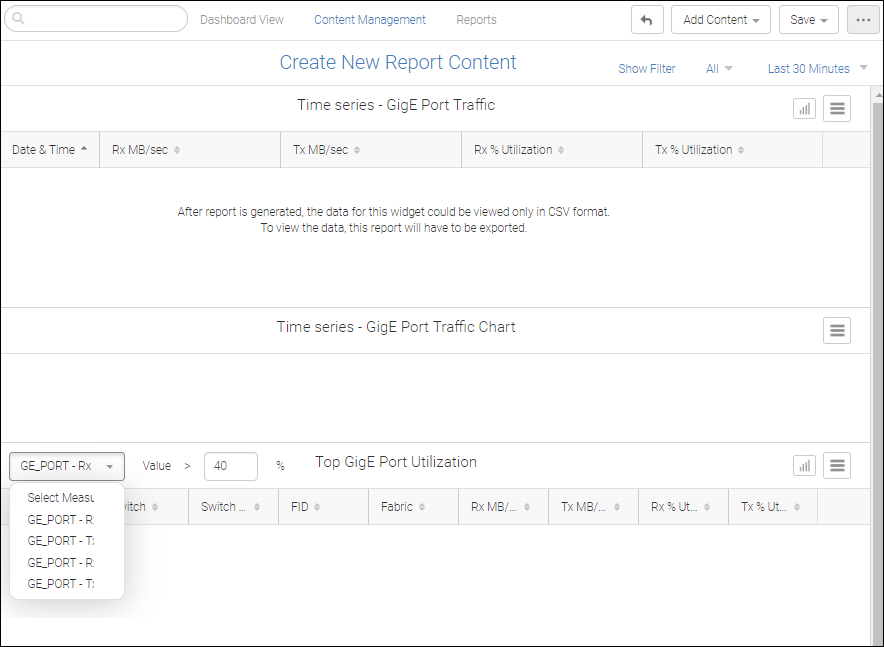Screen dimensions: 884x647
Task: Click the magnifier icon in search box
Action: coord(18,19)
